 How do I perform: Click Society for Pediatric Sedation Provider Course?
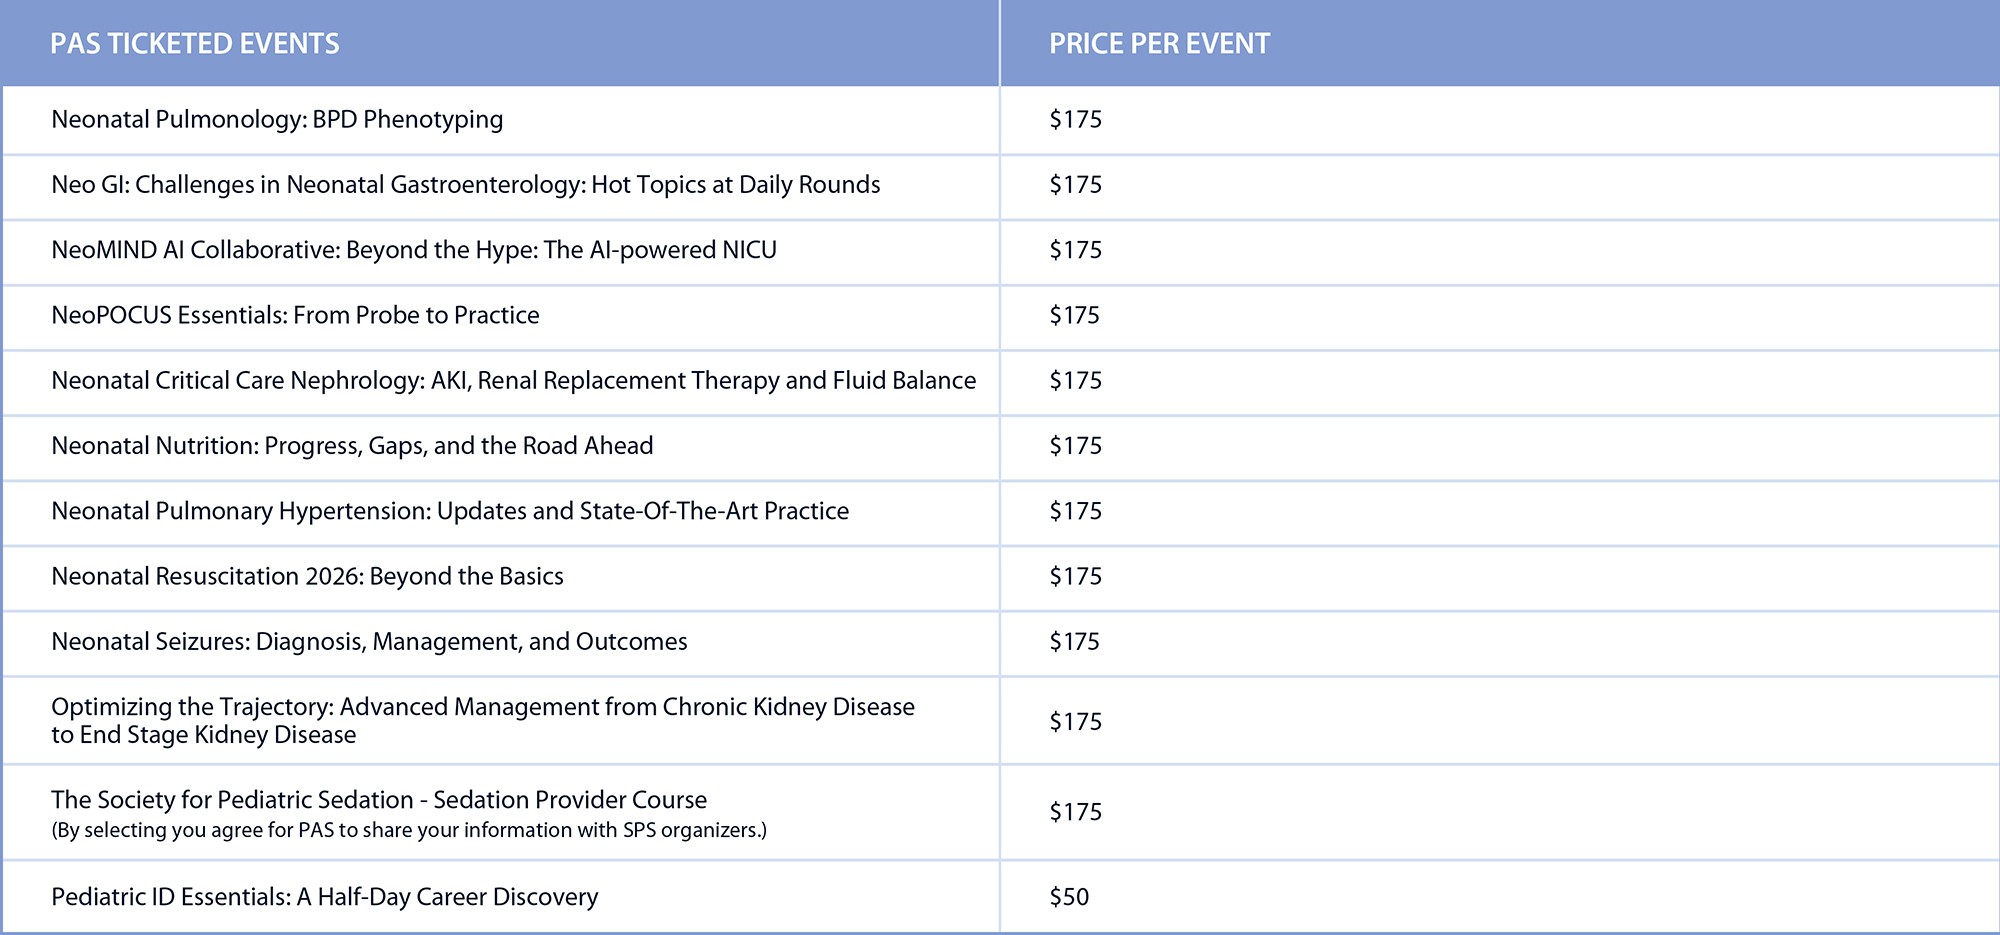(379, 800)
